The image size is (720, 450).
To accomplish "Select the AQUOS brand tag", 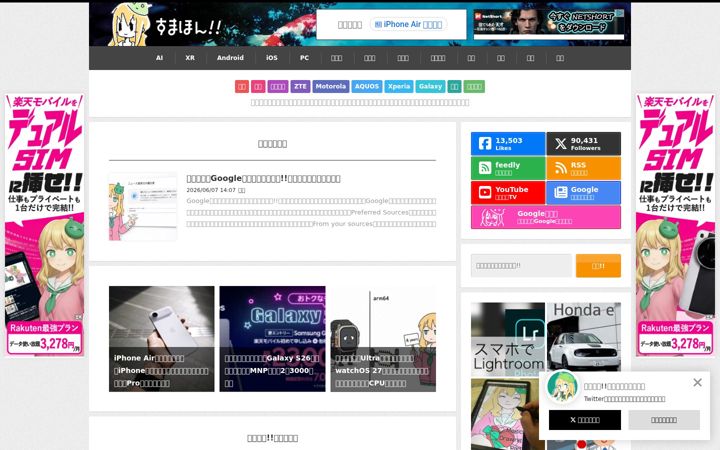I will (366, 86).
